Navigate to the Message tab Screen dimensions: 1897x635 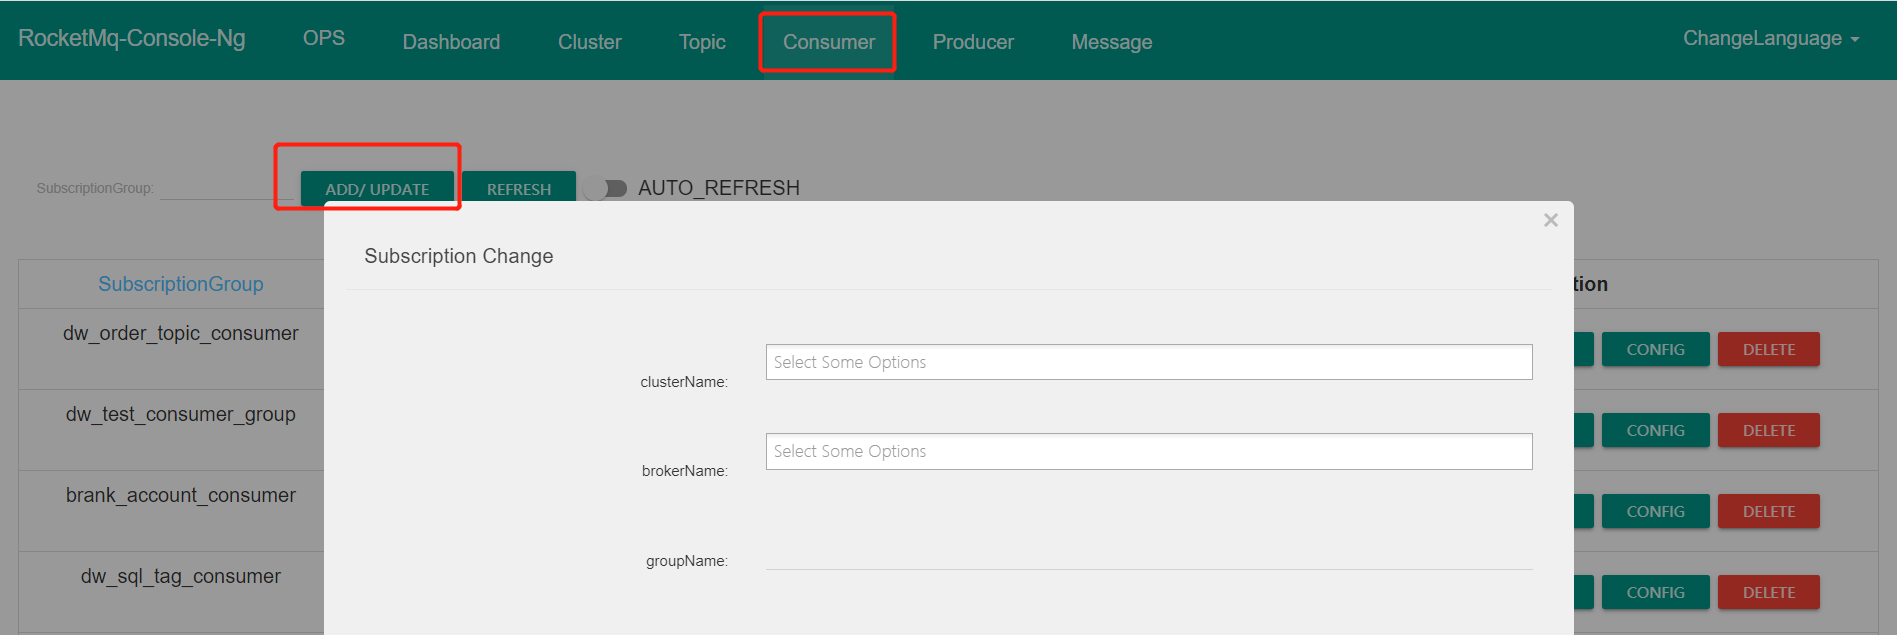pos(1111,42)
